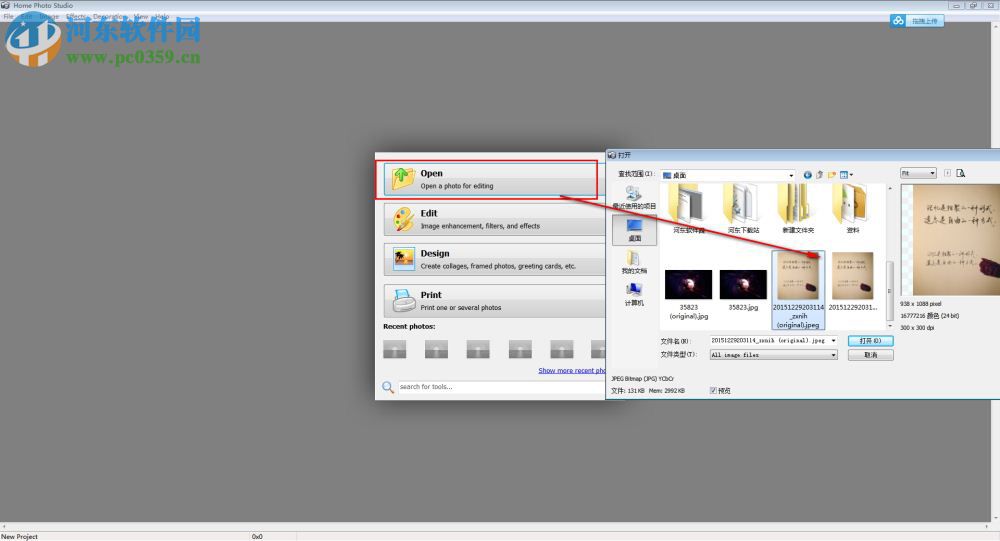The image size is (1000, 541).
Task: Click the 拖拽上传 cloud upload button
Action: click(x=916, y=21)
